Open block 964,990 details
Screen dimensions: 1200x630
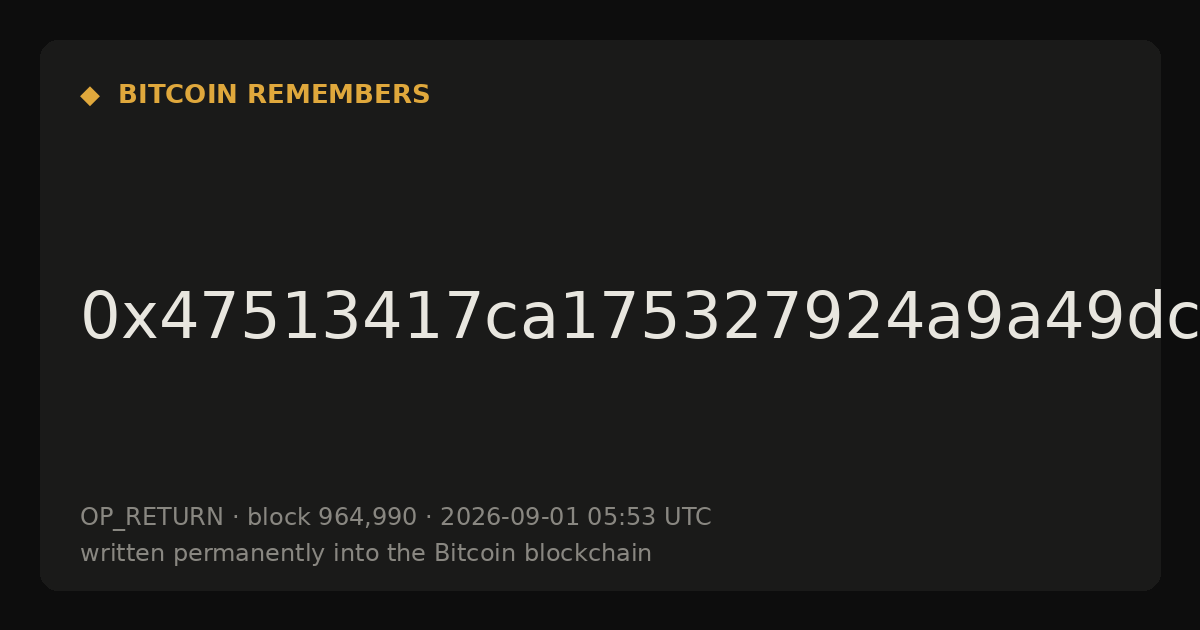tap(332, 518)
